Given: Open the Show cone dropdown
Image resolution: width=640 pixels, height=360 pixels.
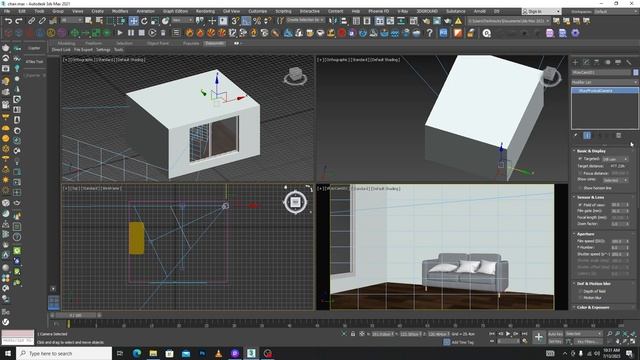Looking at the screenshot, I should [x=616, y=180].
